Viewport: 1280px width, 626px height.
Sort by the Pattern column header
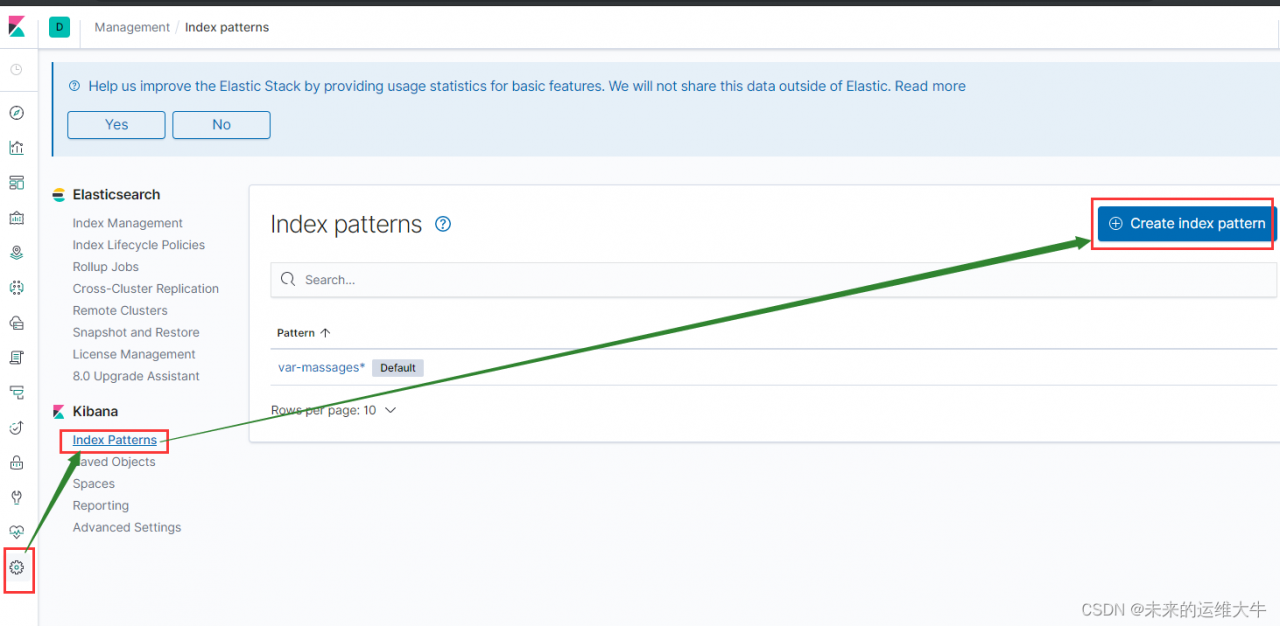click(303, 333)
